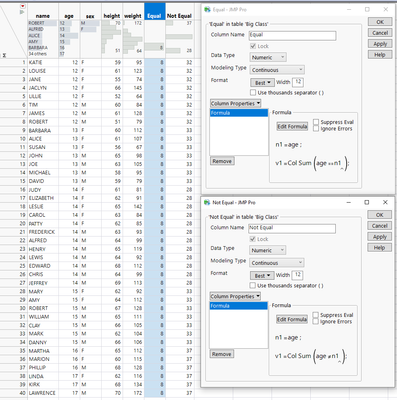Click Width field in Equal dialog
The image size is (397, 400).
(298, 82)
